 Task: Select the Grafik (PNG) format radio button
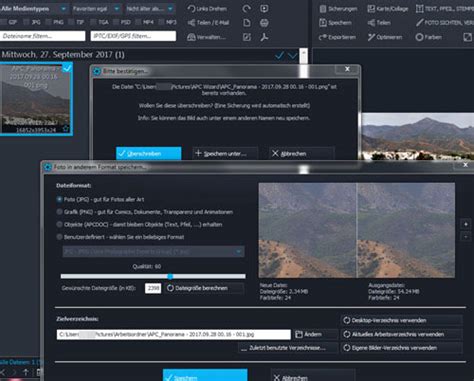click(x=59, y=212)
